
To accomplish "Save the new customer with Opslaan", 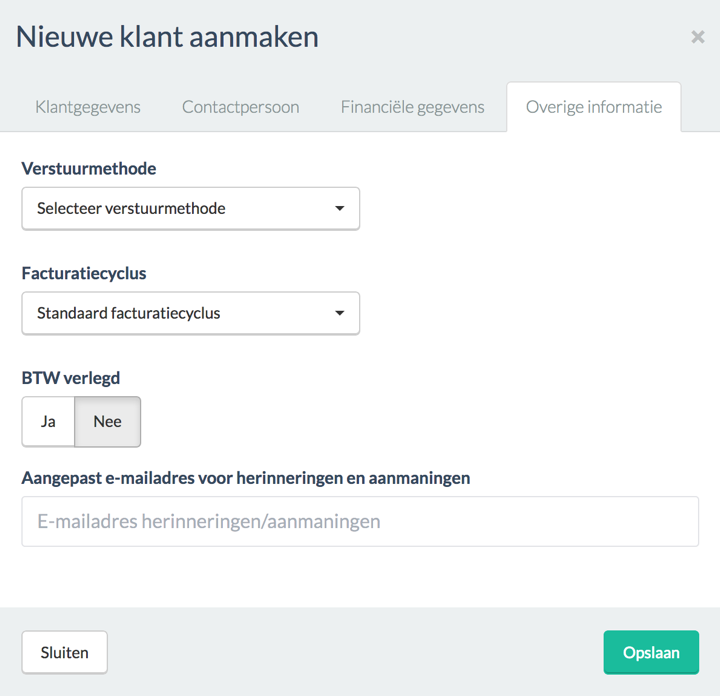I will coord(651,653).
